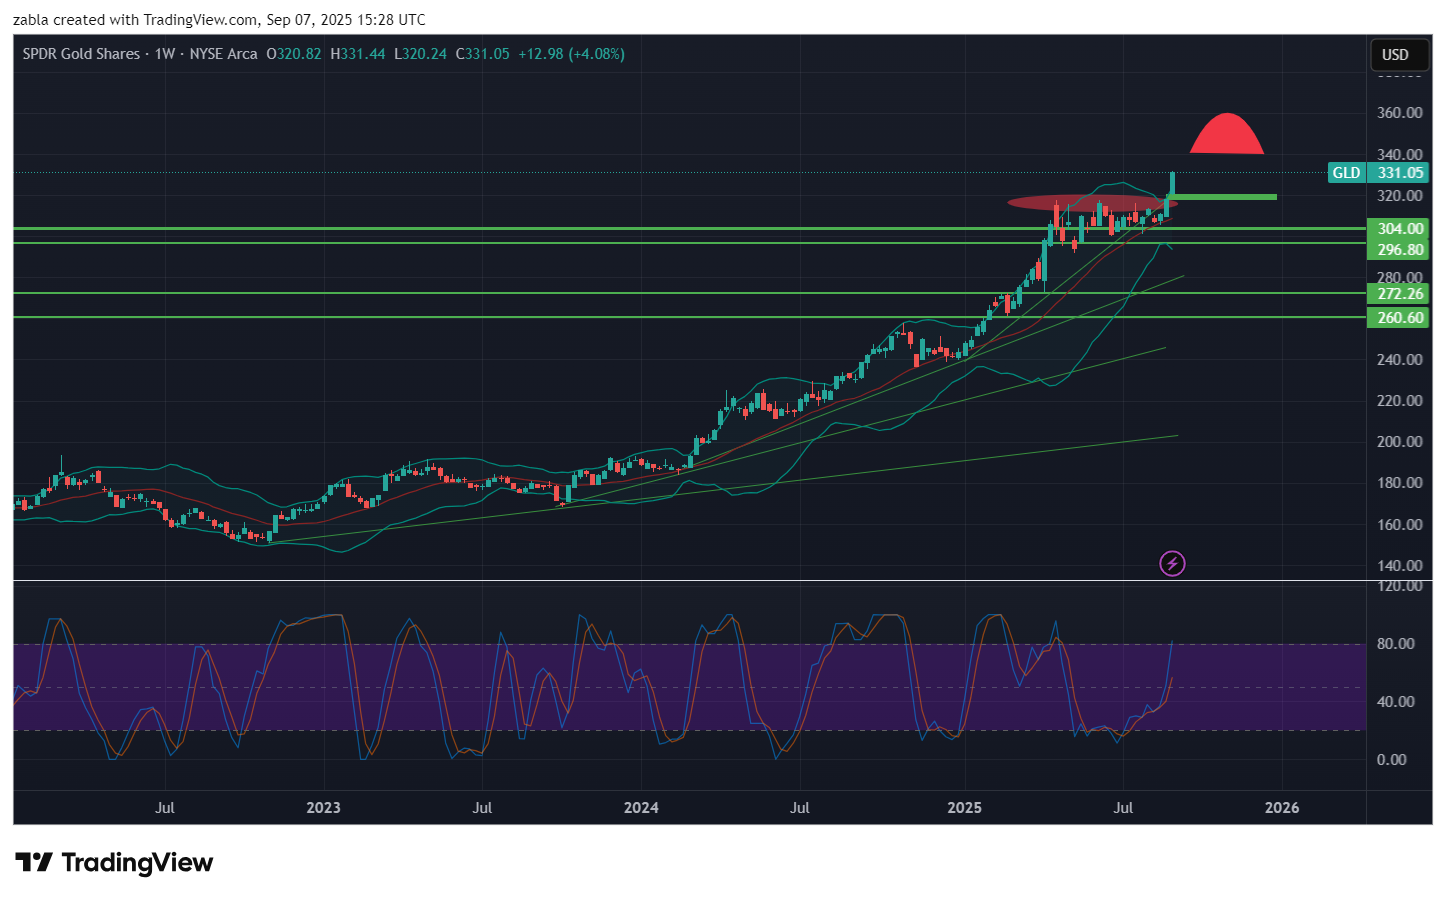
Task: Select the 296.80 price level label
Action: (x=1399, y=250)
